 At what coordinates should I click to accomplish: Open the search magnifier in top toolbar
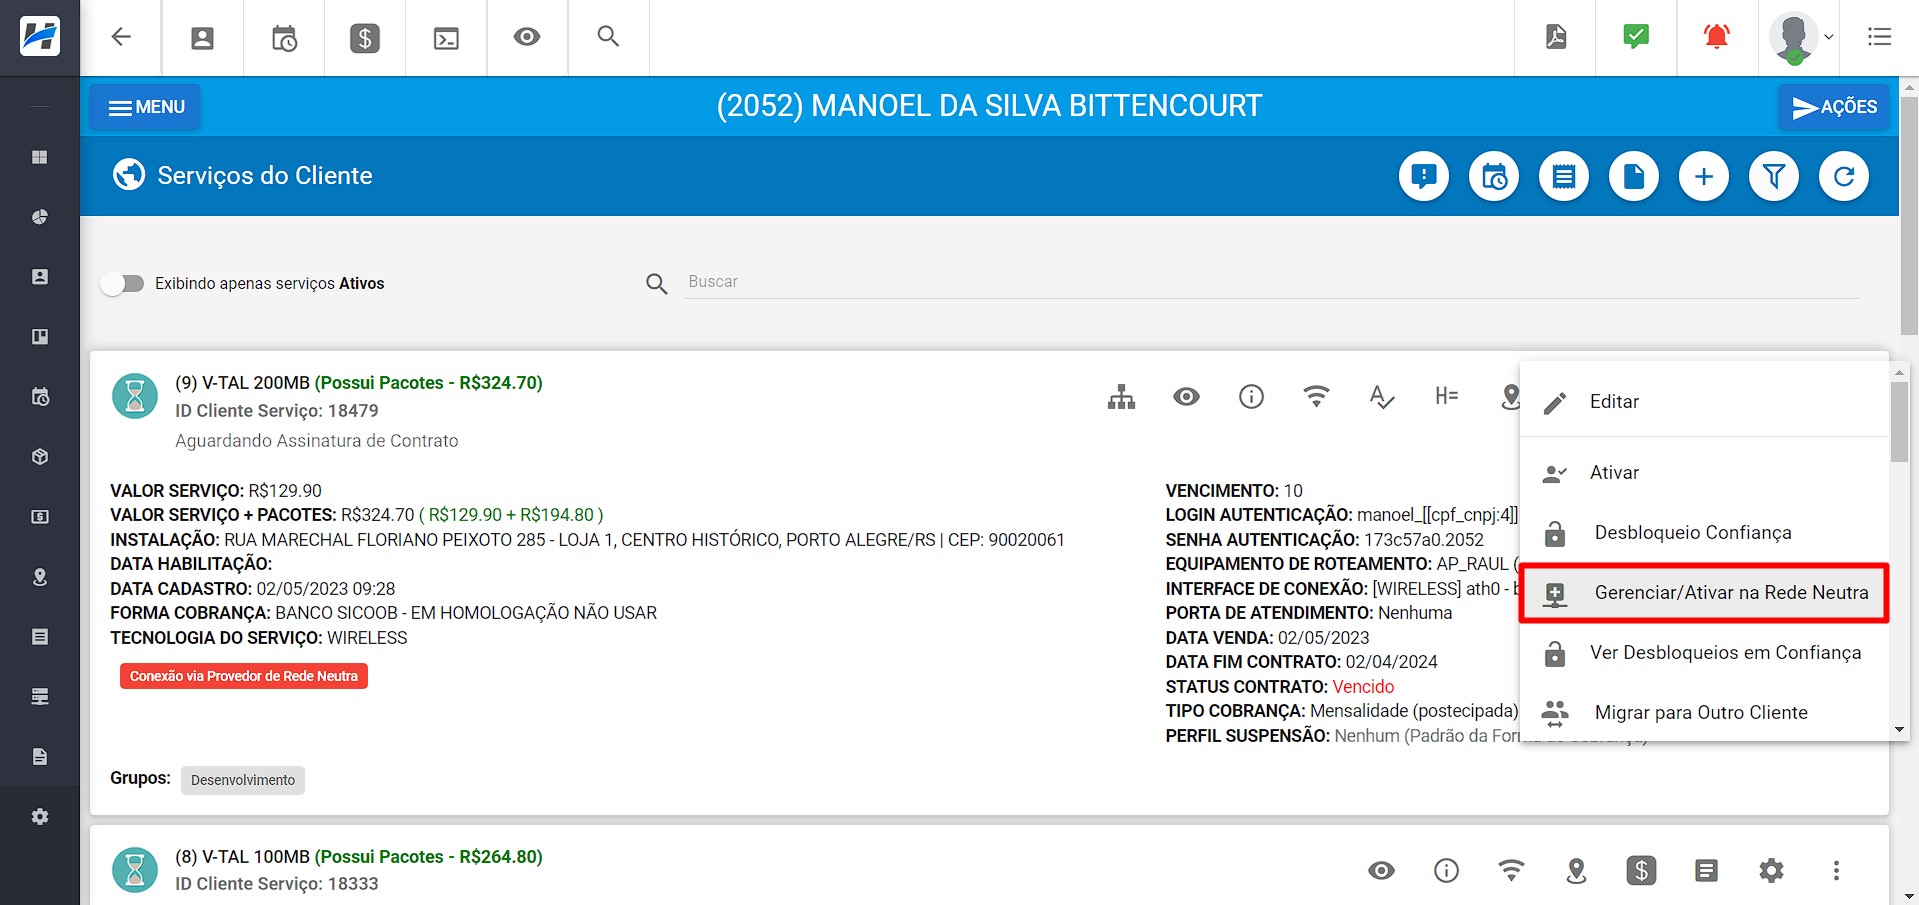coord(608,37)
